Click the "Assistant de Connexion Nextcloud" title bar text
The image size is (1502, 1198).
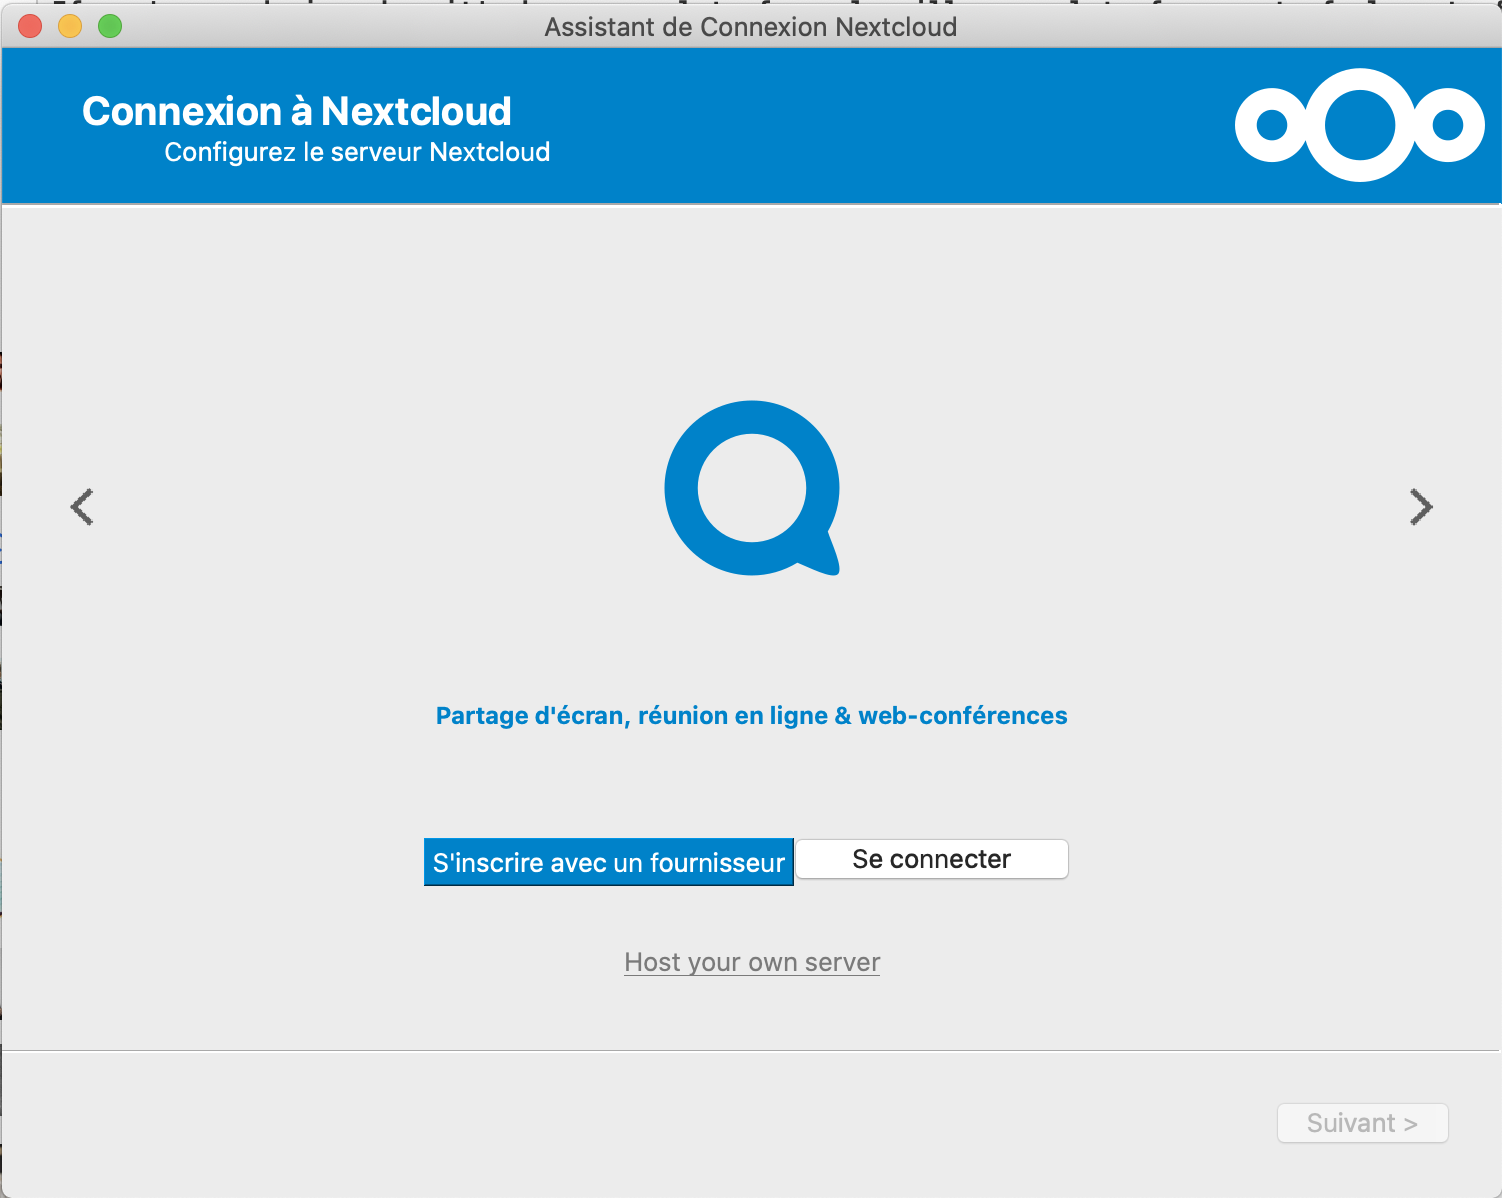750,27
